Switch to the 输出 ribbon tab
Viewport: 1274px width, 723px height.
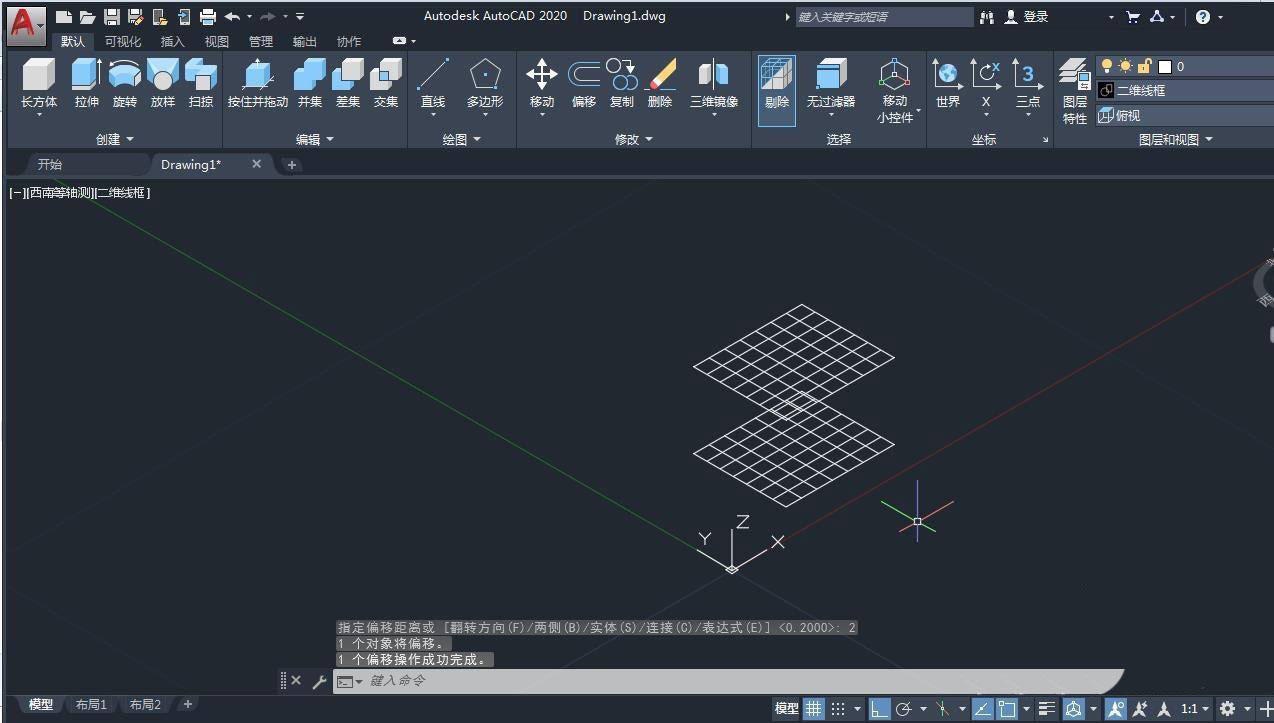305,41
